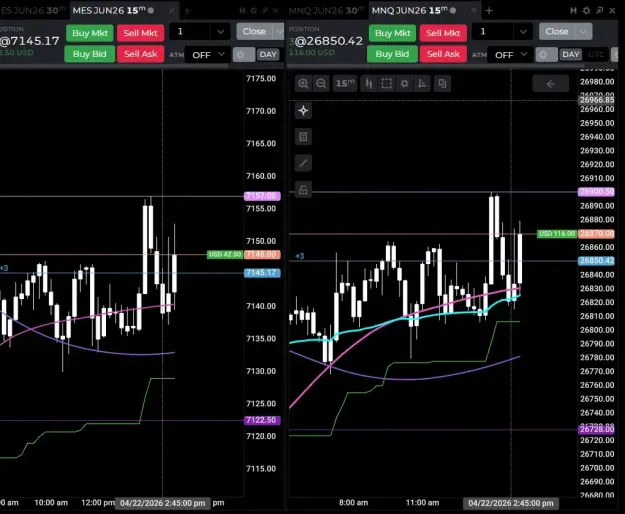Select the 26850.42 entry price label on MNQ
The width and height of the screenshot is (625, 514).
[x=596, y=261]
